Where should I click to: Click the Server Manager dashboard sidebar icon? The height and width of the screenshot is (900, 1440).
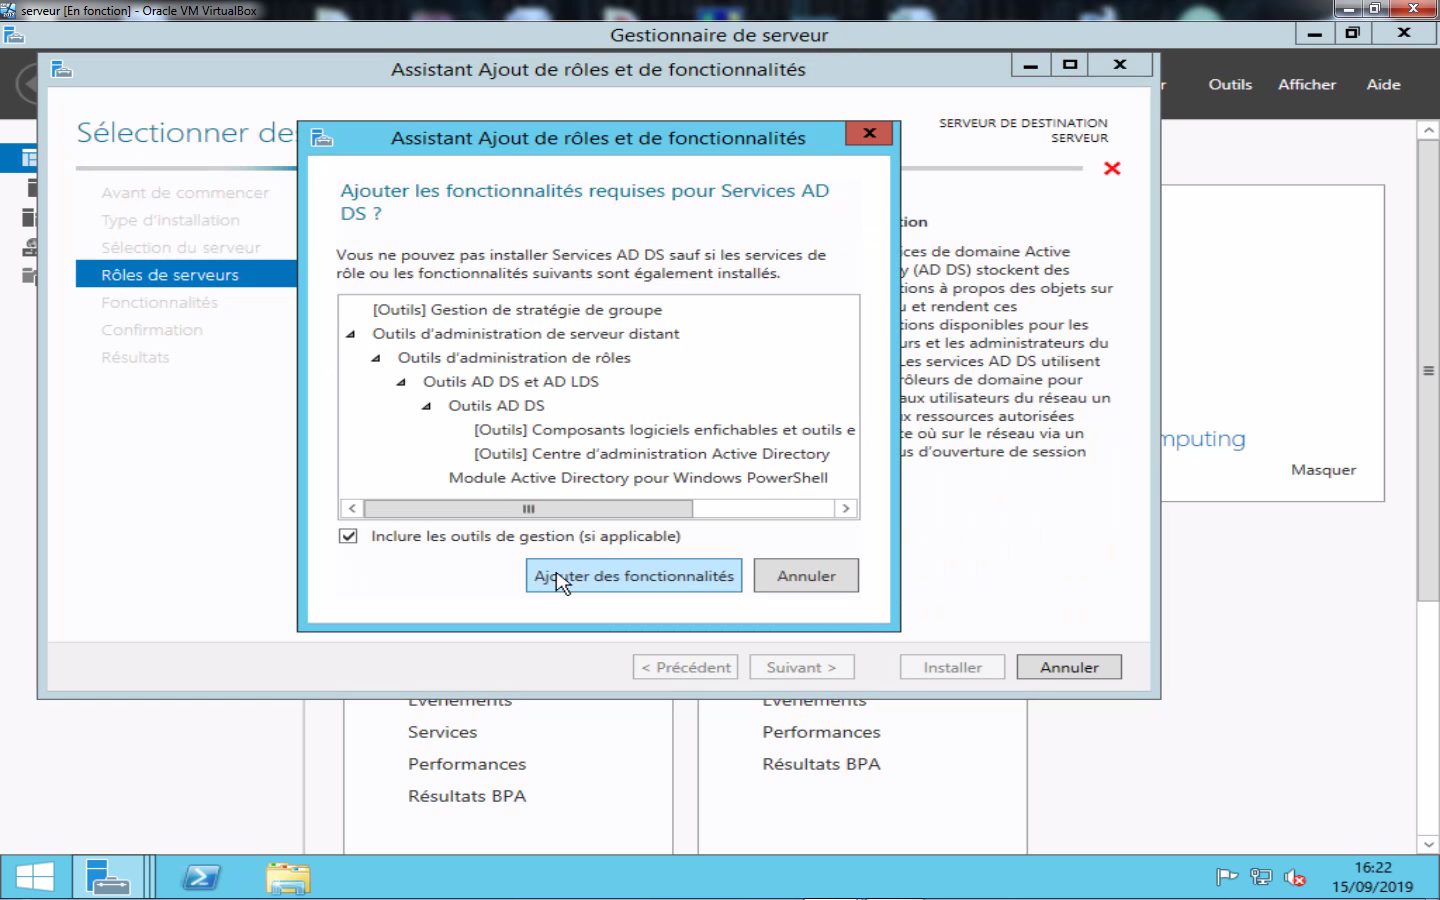29,158
